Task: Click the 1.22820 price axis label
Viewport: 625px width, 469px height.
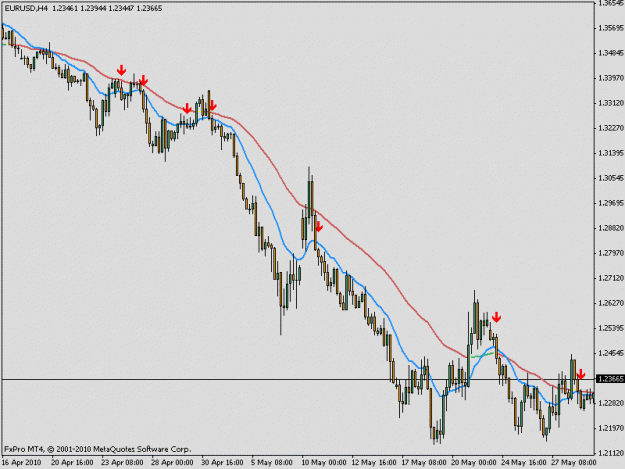Action: coord(611,403)
